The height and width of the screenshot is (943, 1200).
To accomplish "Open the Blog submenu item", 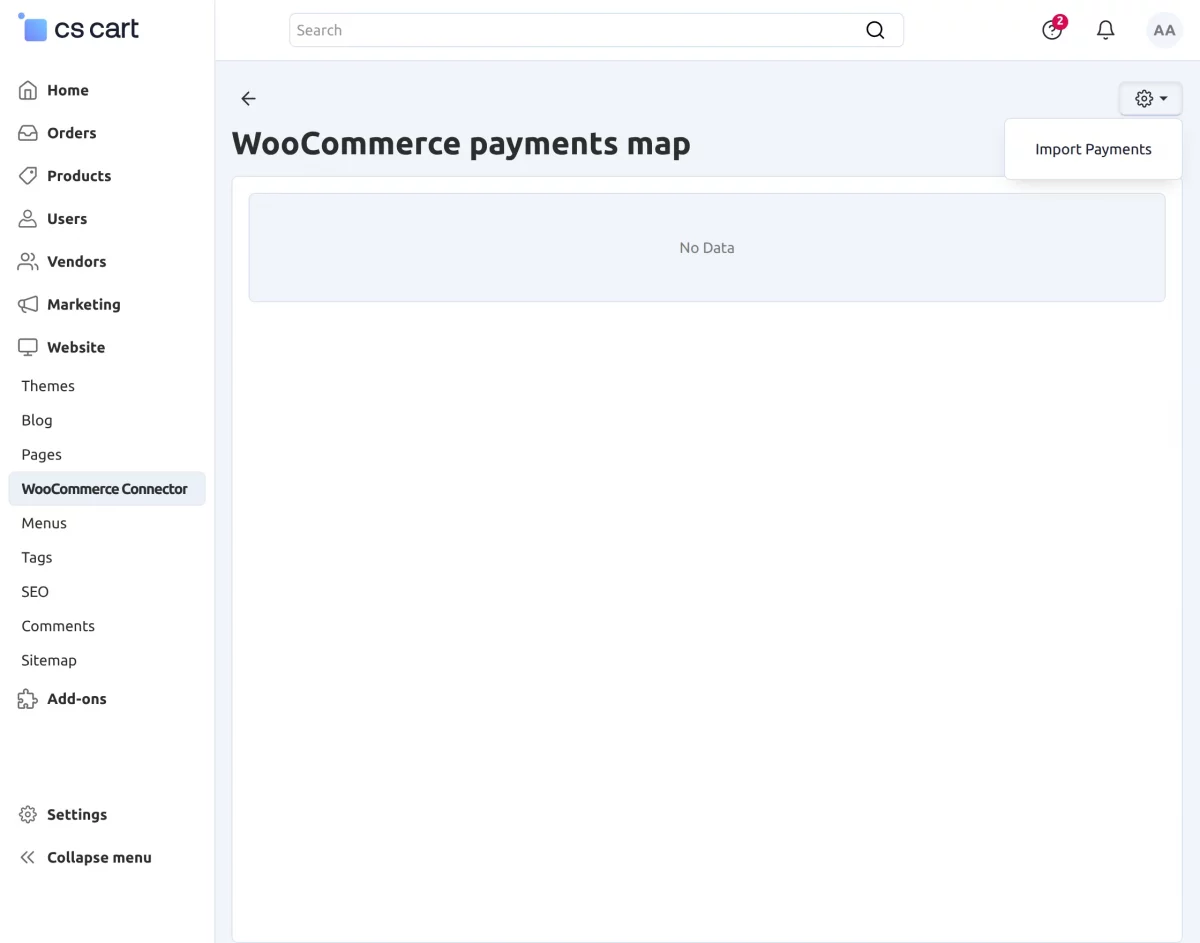I will pos(37,420).
